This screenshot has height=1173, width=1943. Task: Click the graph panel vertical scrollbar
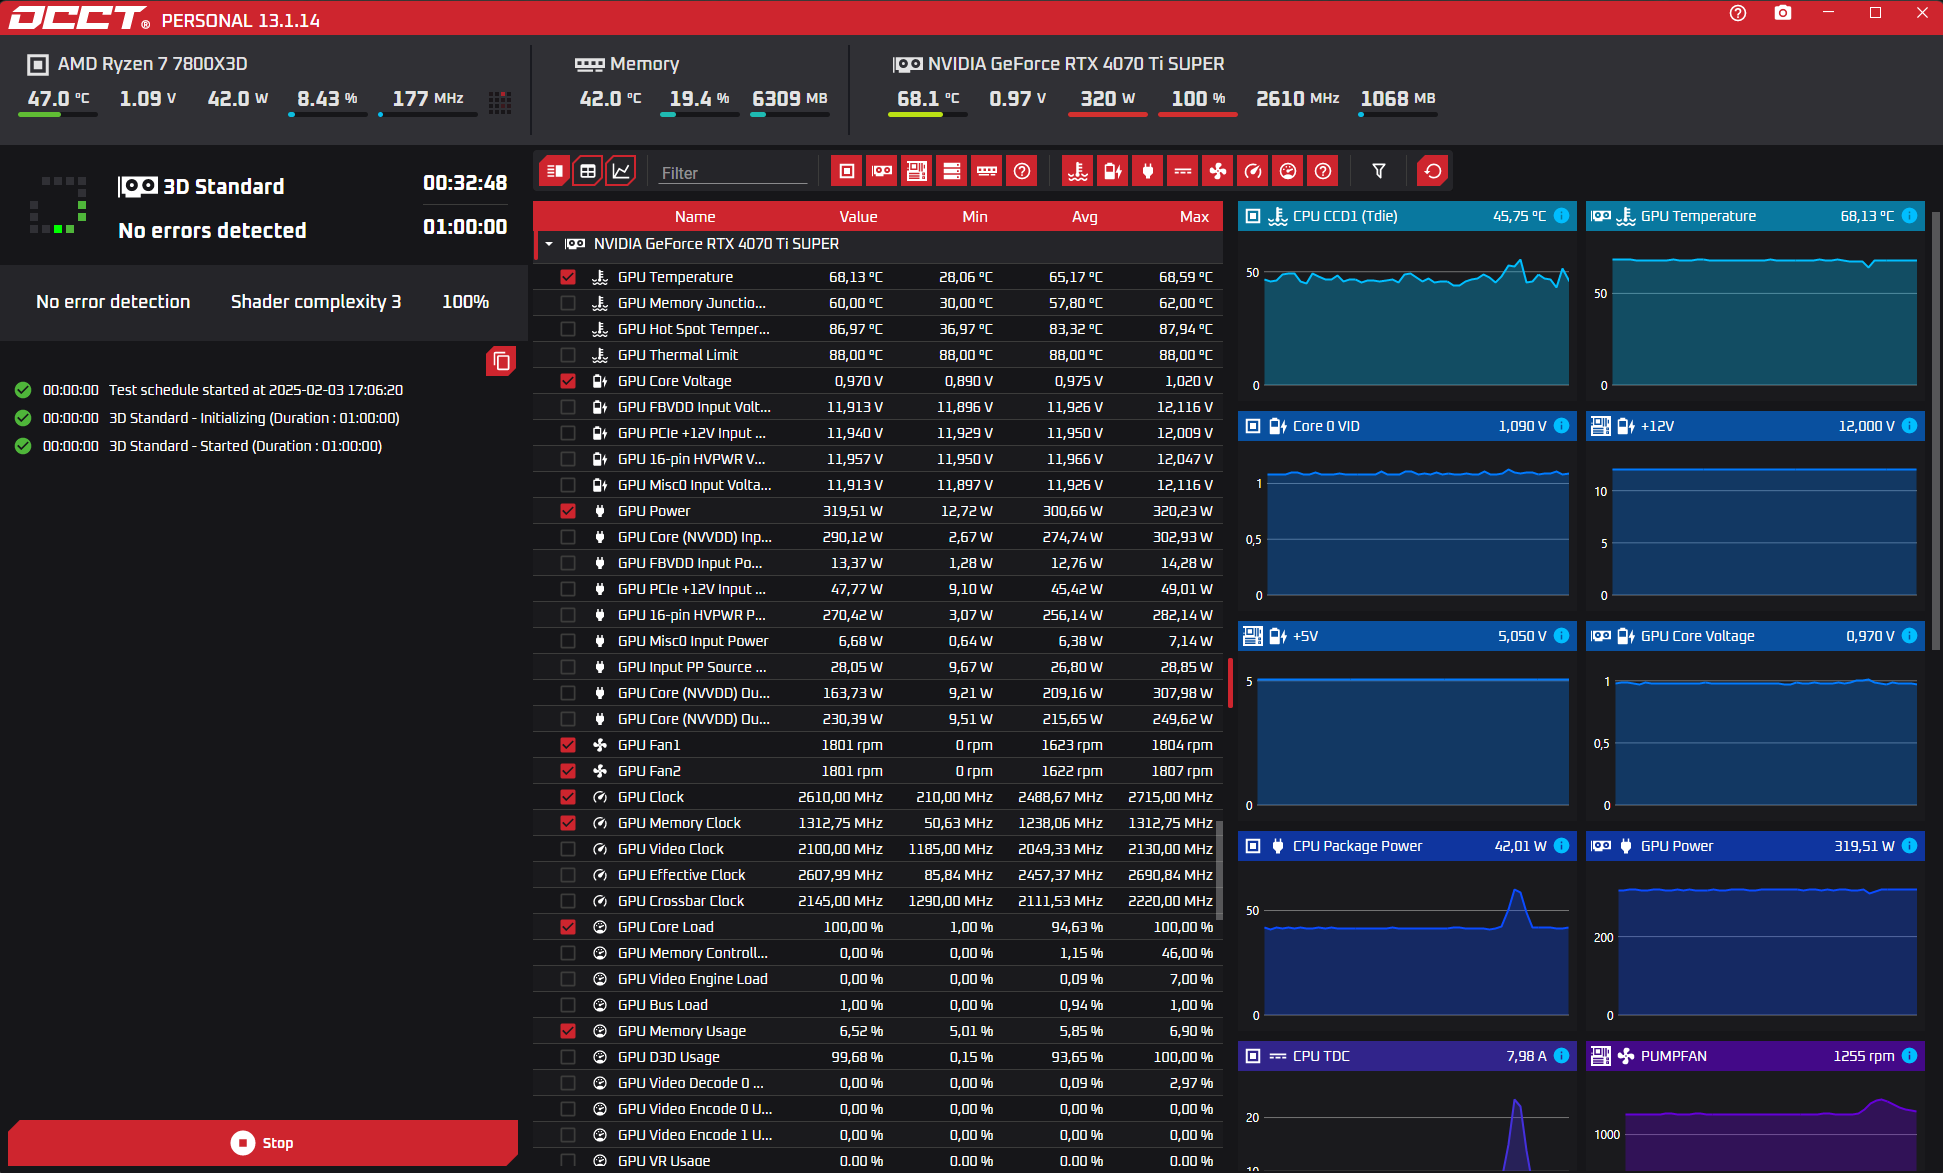(x=1936, y=430)
